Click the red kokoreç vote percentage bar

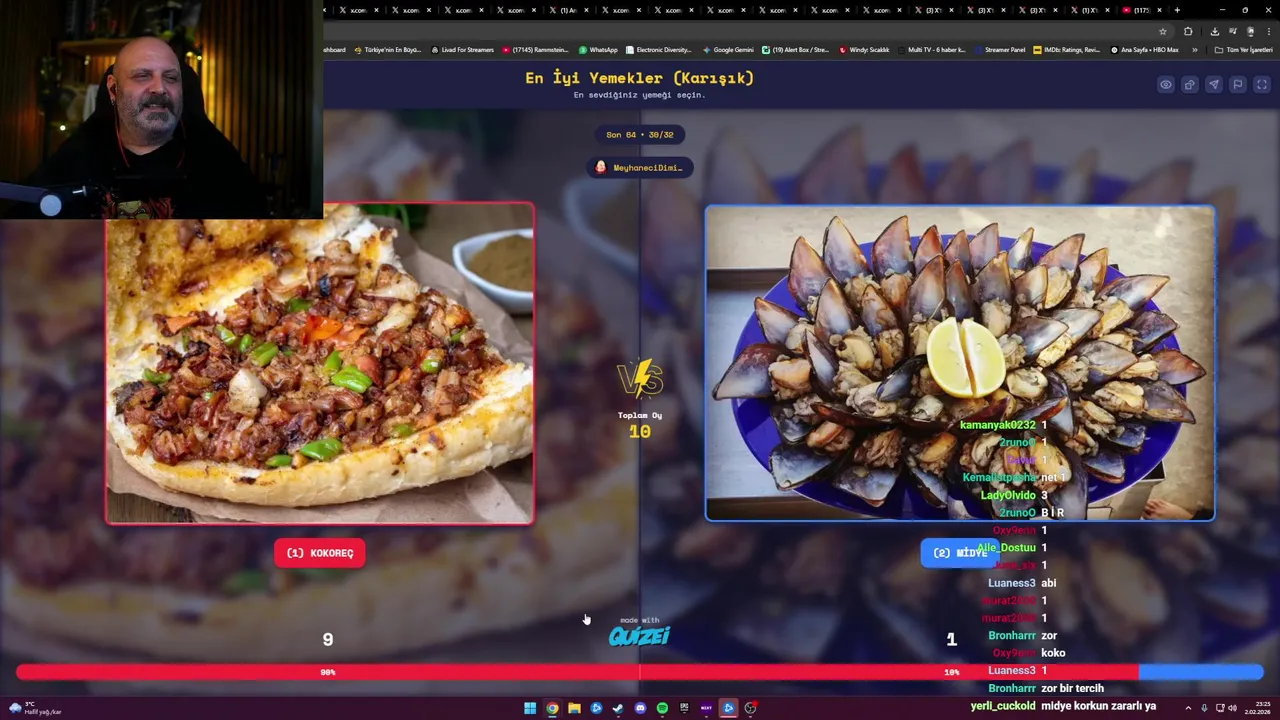coord(577,672)
